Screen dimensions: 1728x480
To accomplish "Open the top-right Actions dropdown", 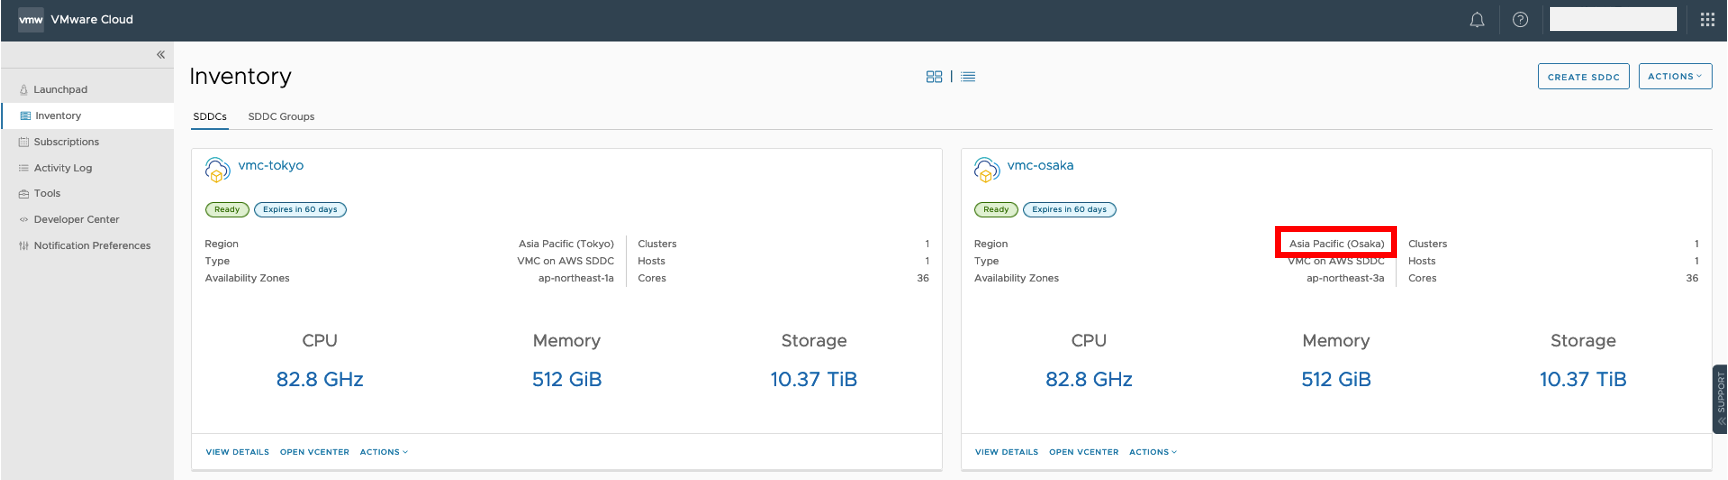I will tap(1675, 76).
